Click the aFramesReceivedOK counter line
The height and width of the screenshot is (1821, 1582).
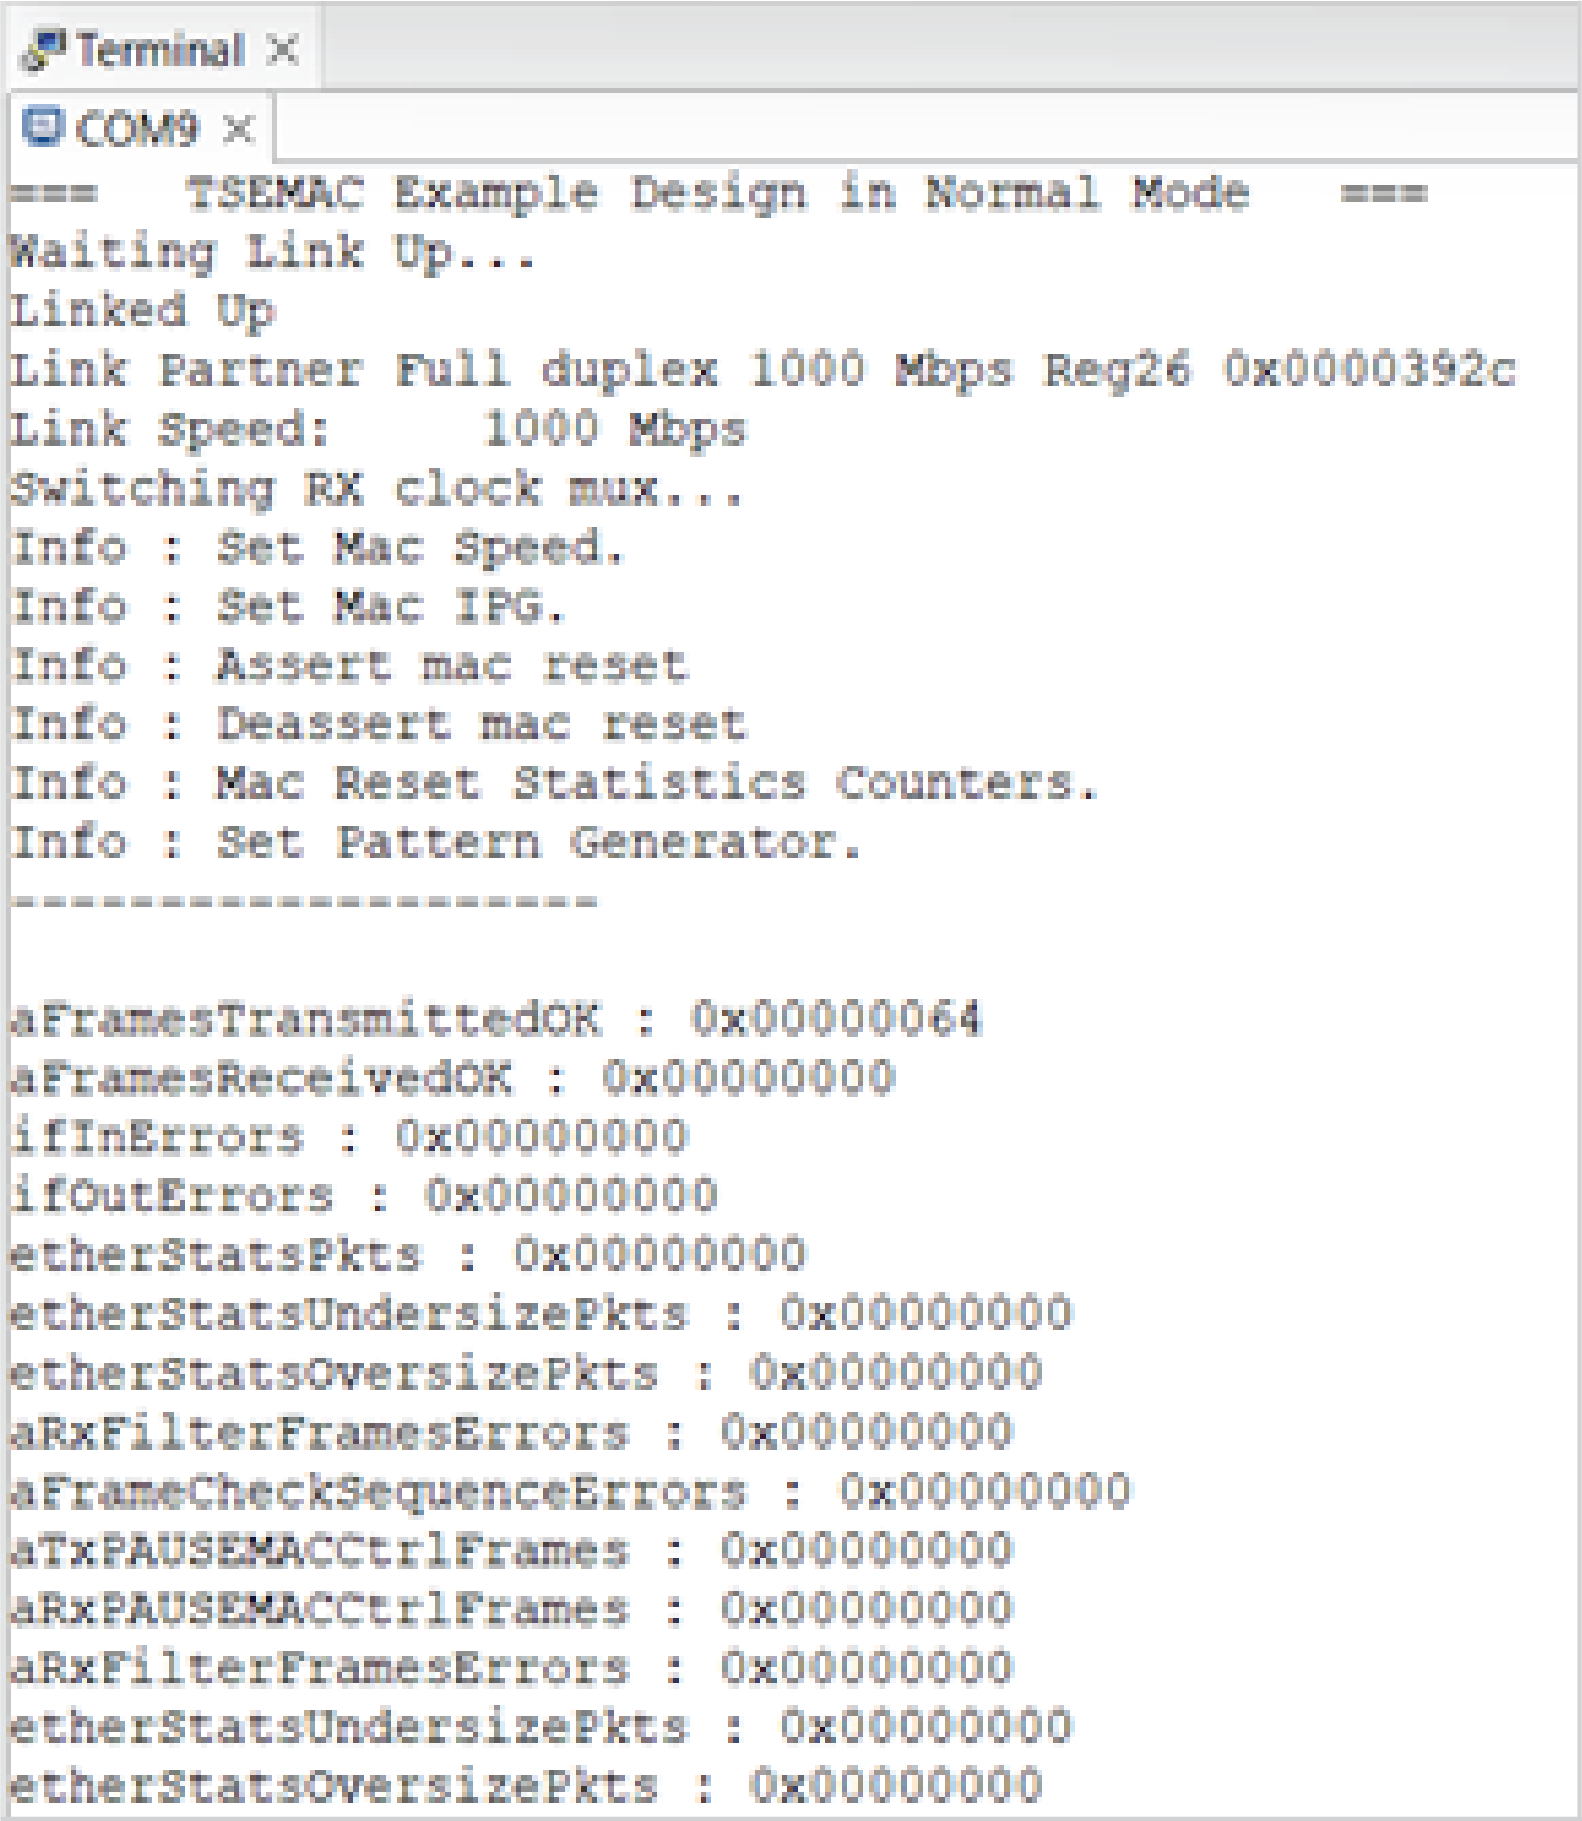(452, 1078)
